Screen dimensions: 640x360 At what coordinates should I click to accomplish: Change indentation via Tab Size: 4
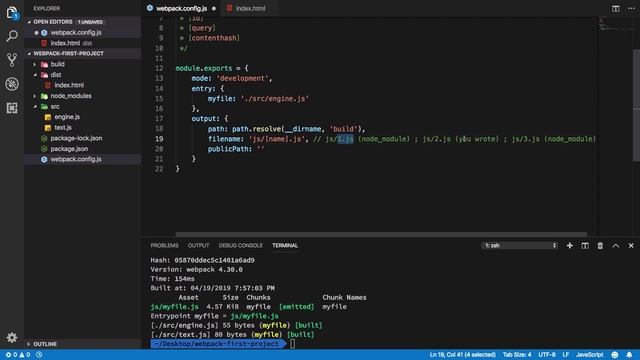click(517, 355)
